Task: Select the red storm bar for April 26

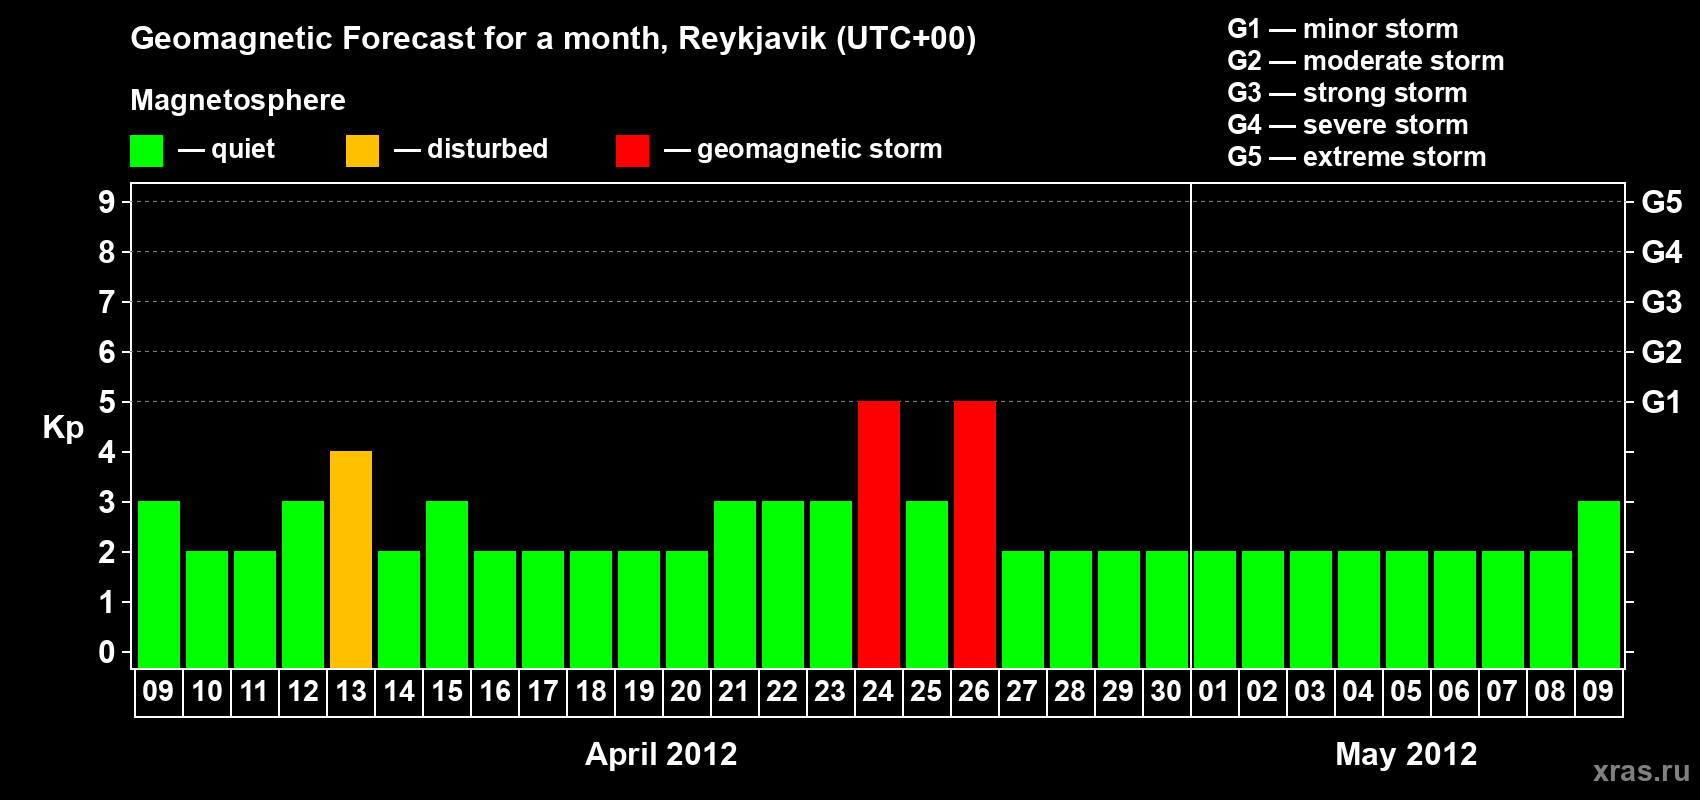Action: point(975,534)
